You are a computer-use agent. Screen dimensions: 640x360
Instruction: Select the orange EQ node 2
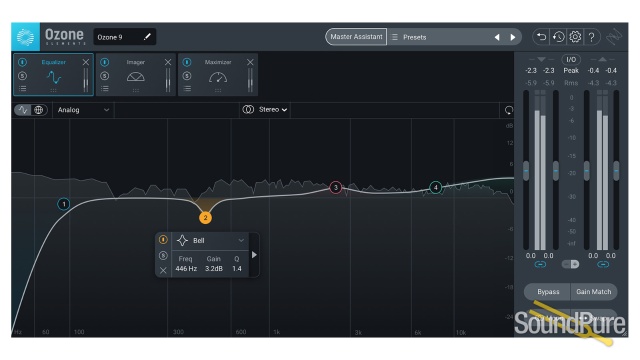(205, 218)
